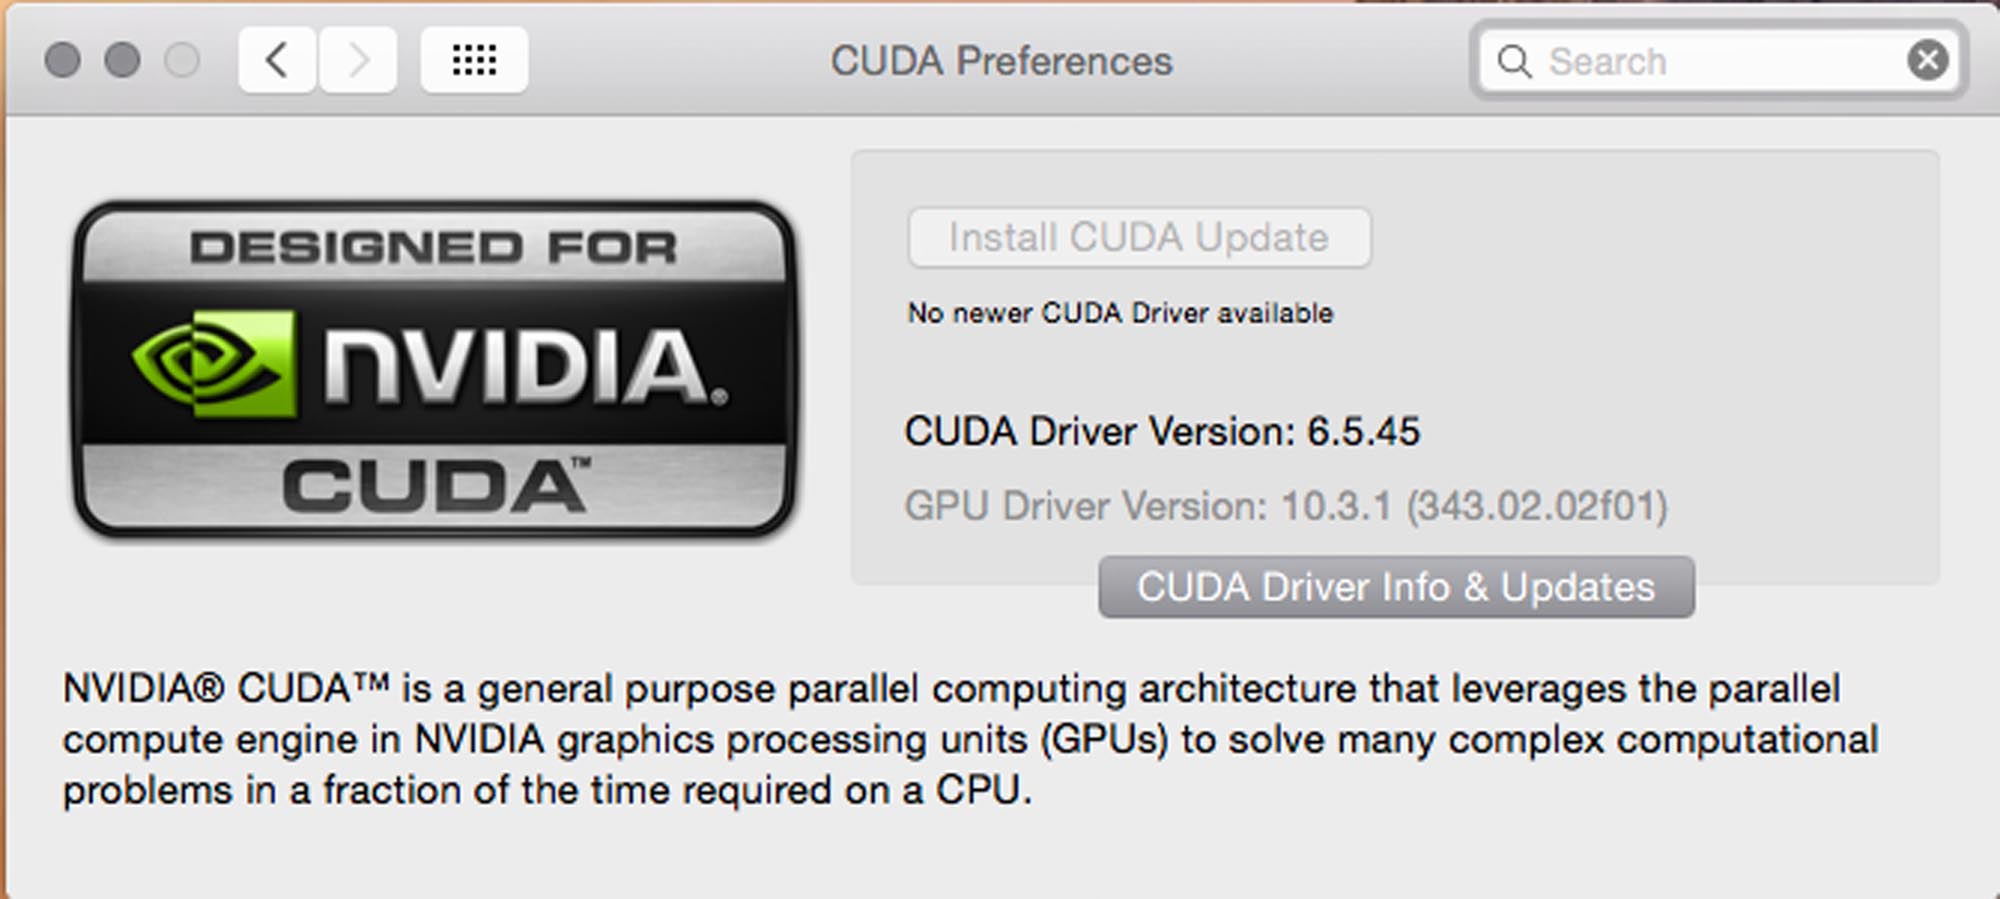
Task: Minimize the CUDA Preferences window
Action: pyautogui.click(x=122, y=60)
